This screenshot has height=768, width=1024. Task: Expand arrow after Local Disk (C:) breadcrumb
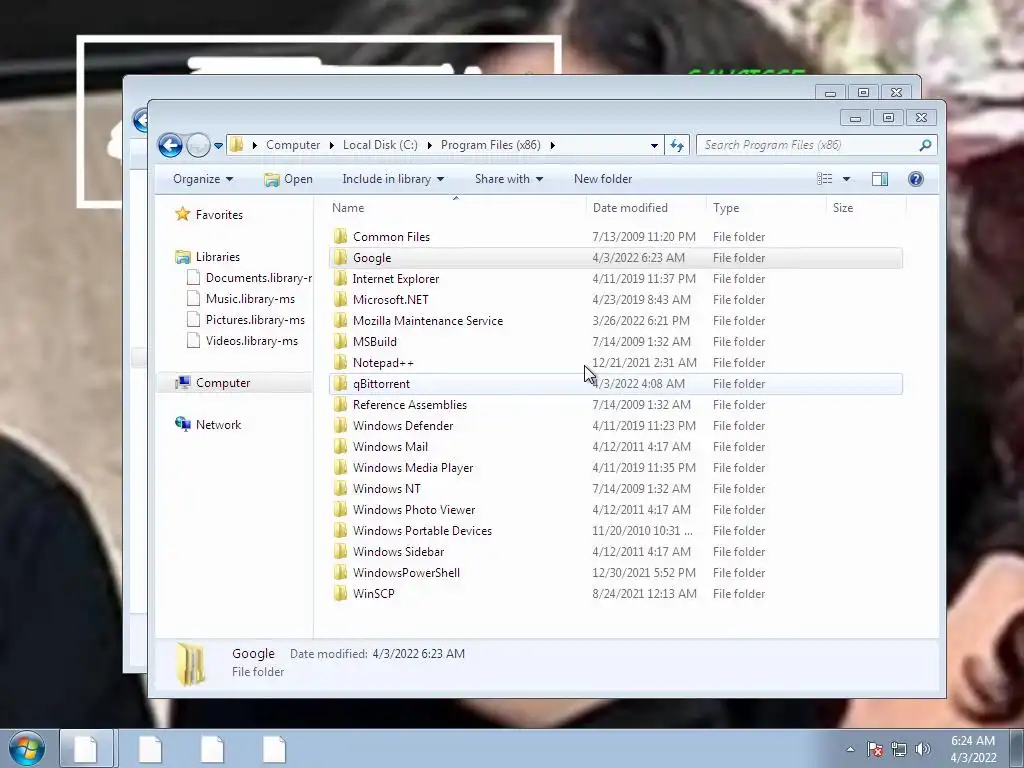(x=430, y=145)
